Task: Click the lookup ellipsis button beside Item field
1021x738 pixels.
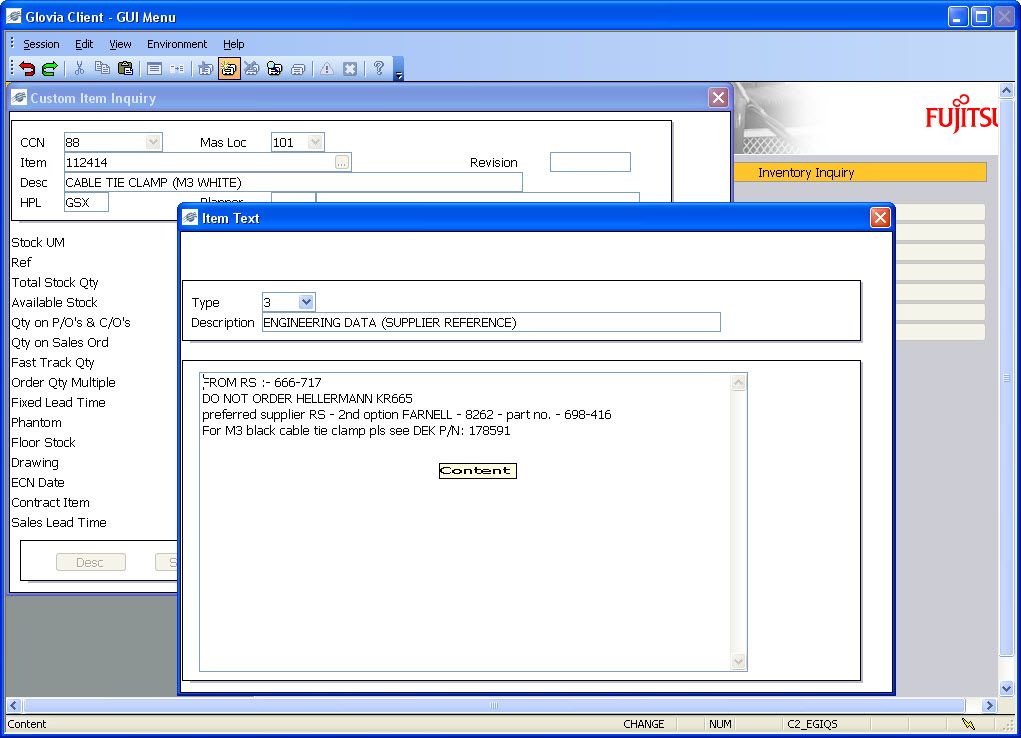Action: tap(342, 163)
